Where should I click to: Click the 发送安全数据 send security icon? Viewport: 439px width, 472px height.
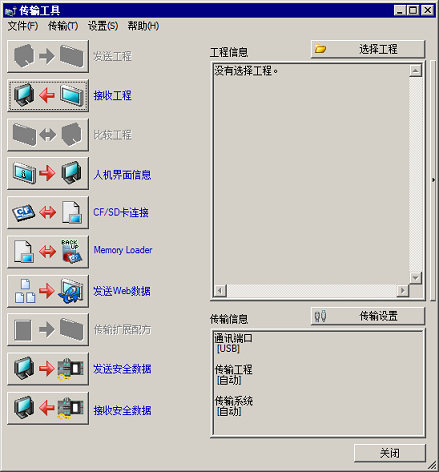[48, 369]
